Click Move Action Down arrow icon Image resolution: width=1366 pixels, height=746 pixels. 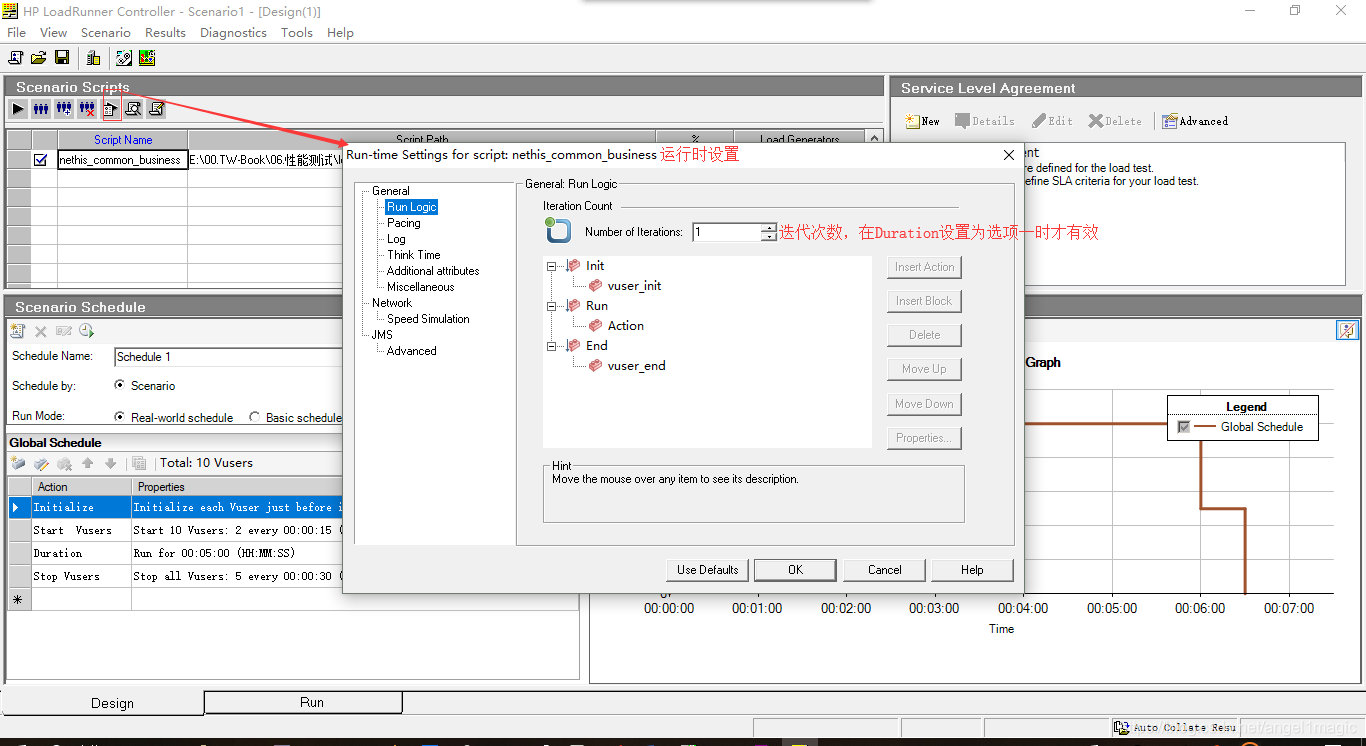[x=110, y=463]
